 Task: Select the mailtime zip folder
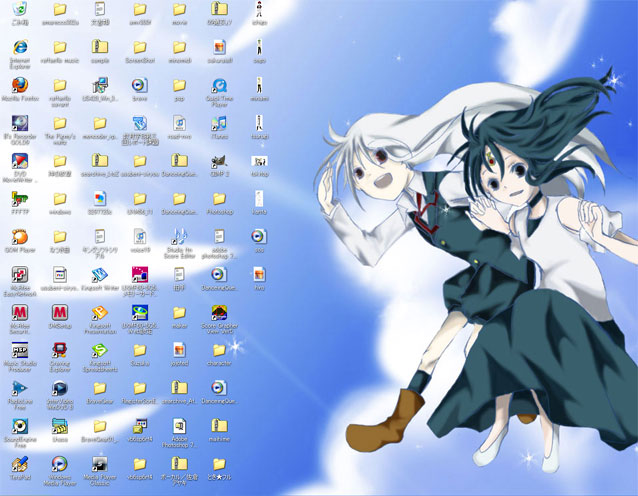(219, 426)
